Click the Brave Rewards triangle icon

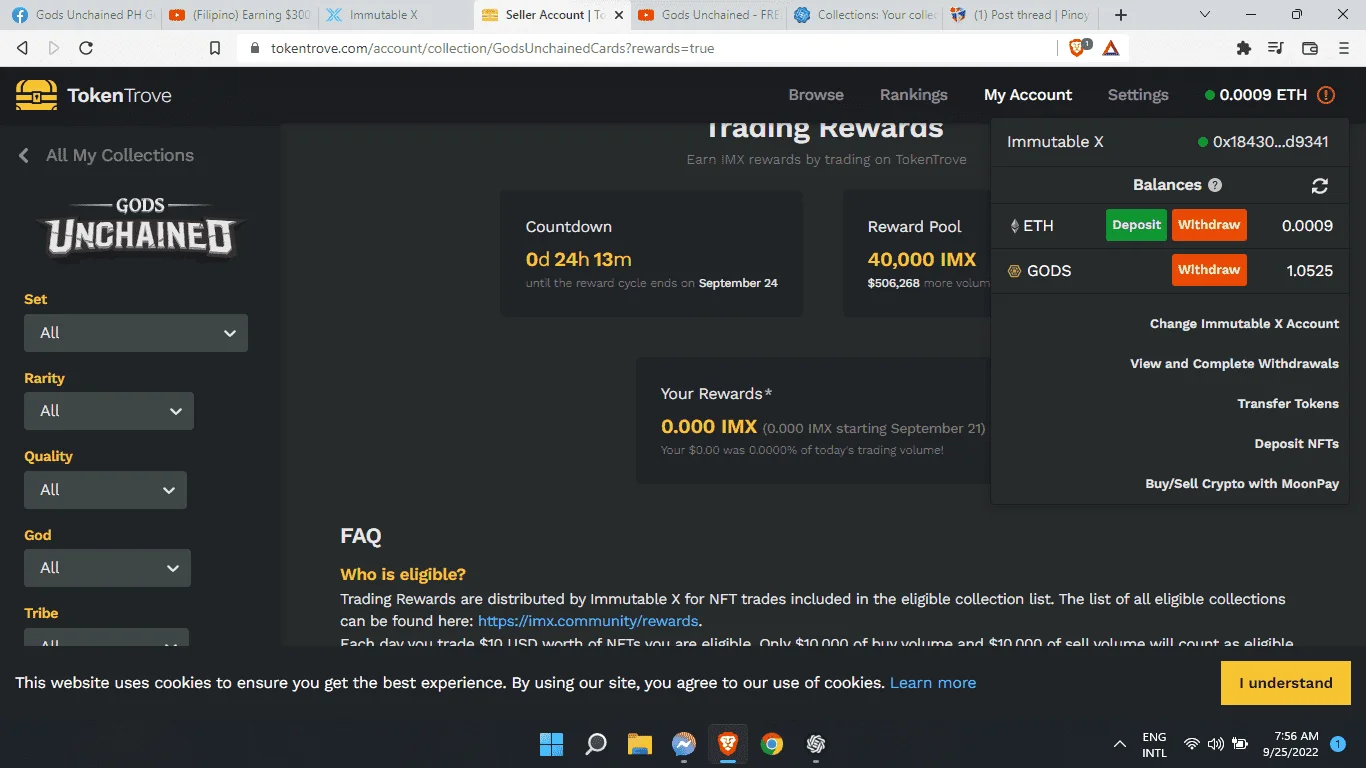1111,47
